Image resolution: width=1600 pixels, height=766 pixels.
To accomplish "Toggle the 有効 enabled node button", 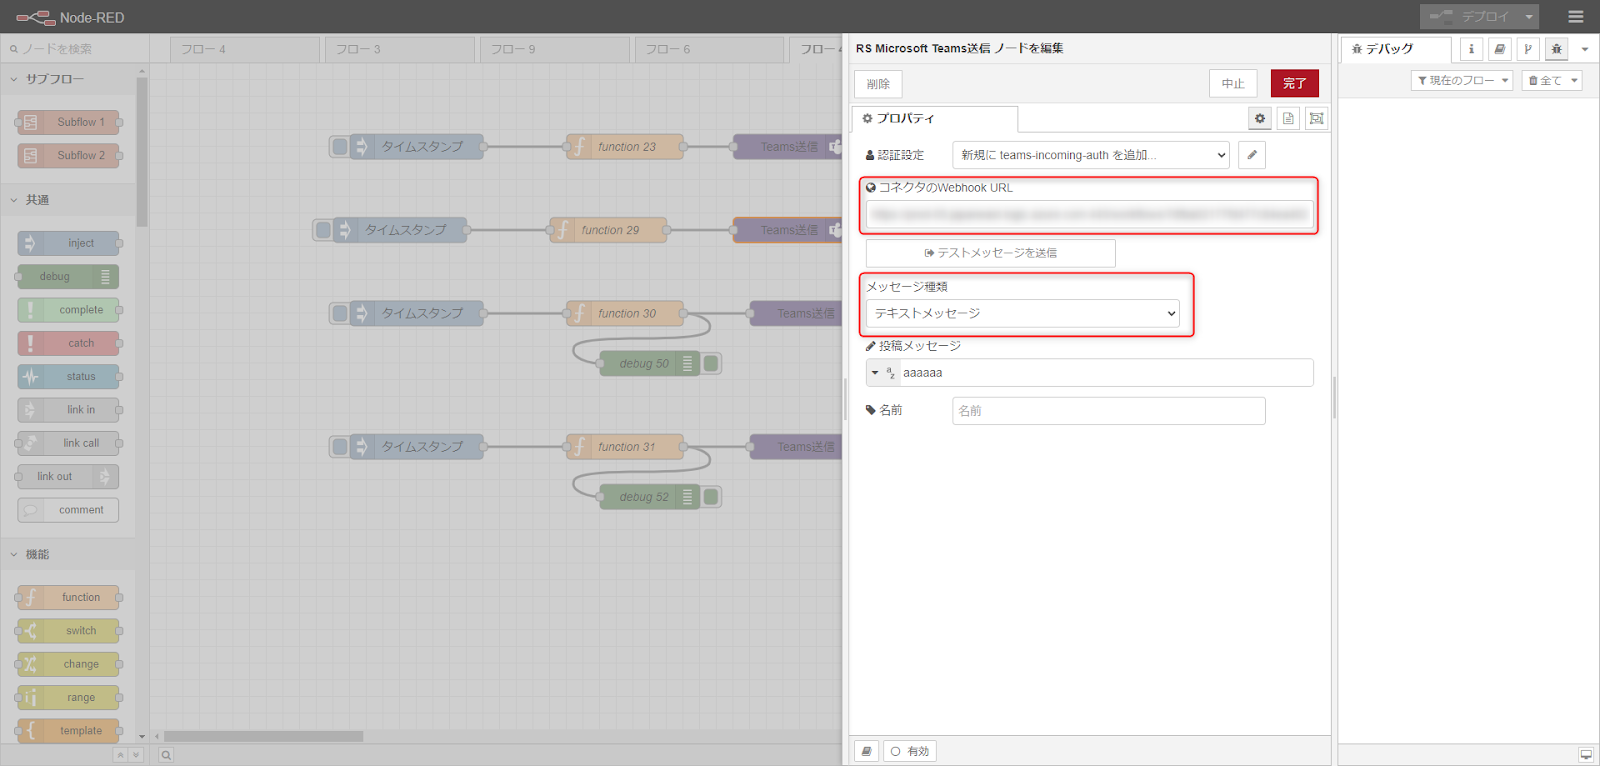I will click(910, 751).
